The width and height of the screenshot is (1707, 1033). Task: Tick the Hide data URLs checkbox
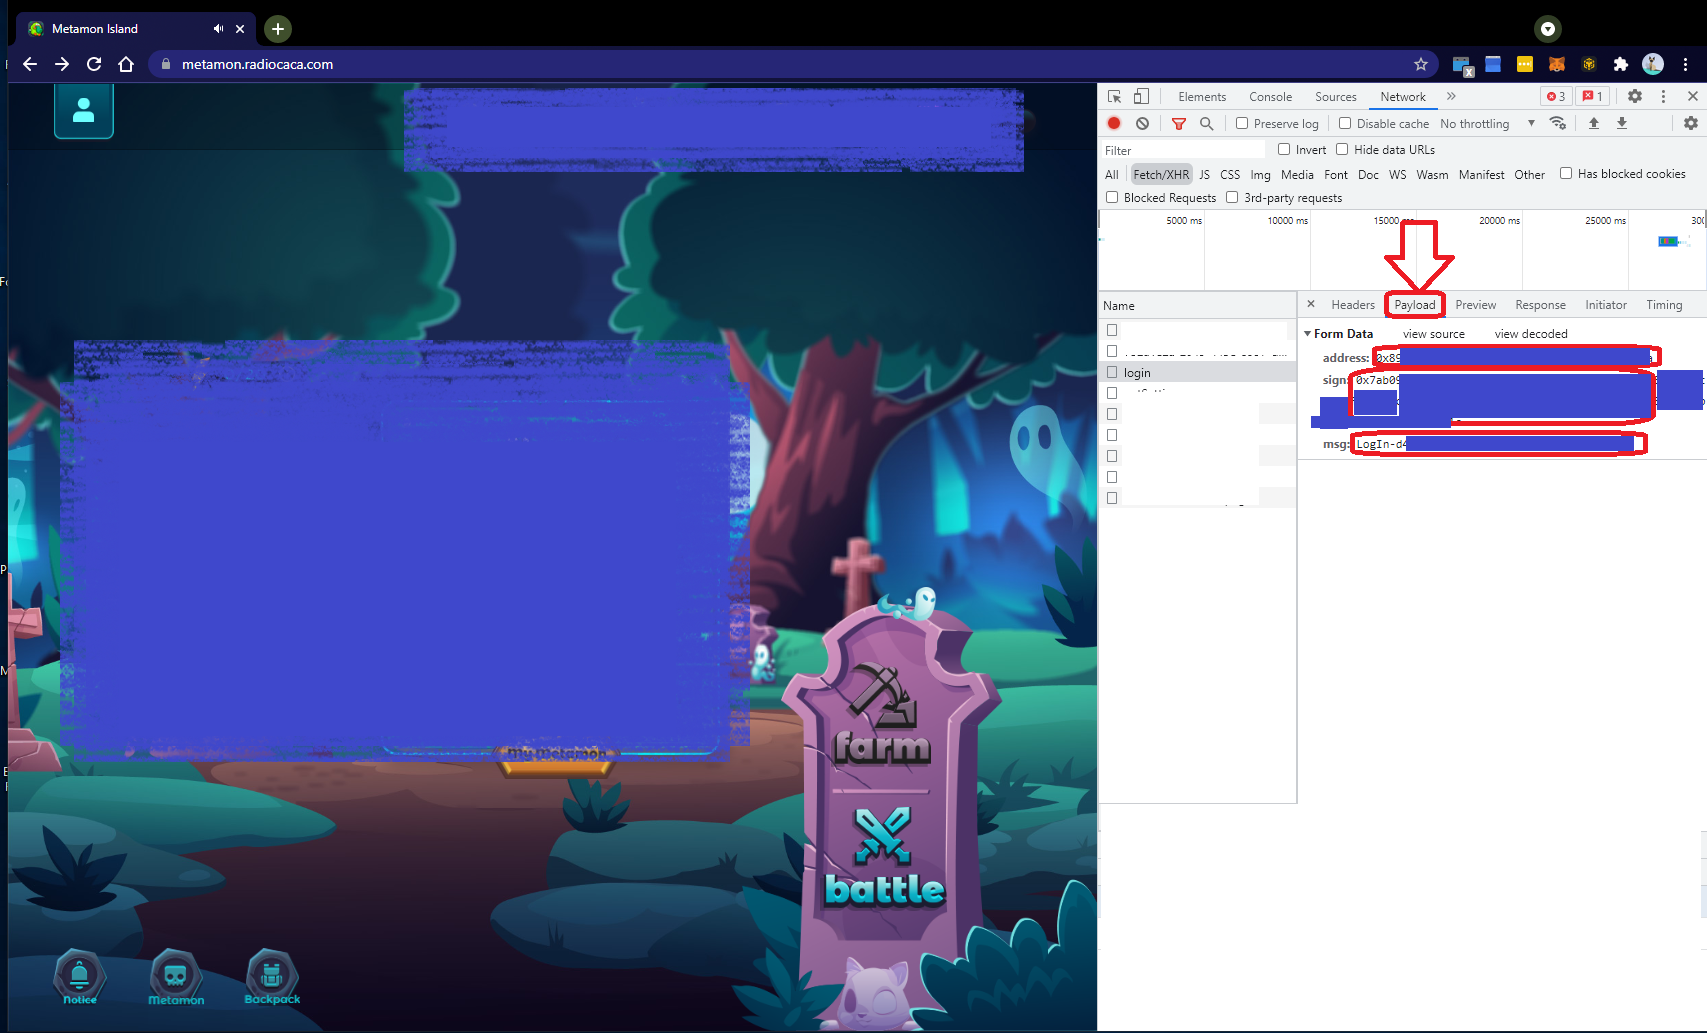pos(1342,149)
